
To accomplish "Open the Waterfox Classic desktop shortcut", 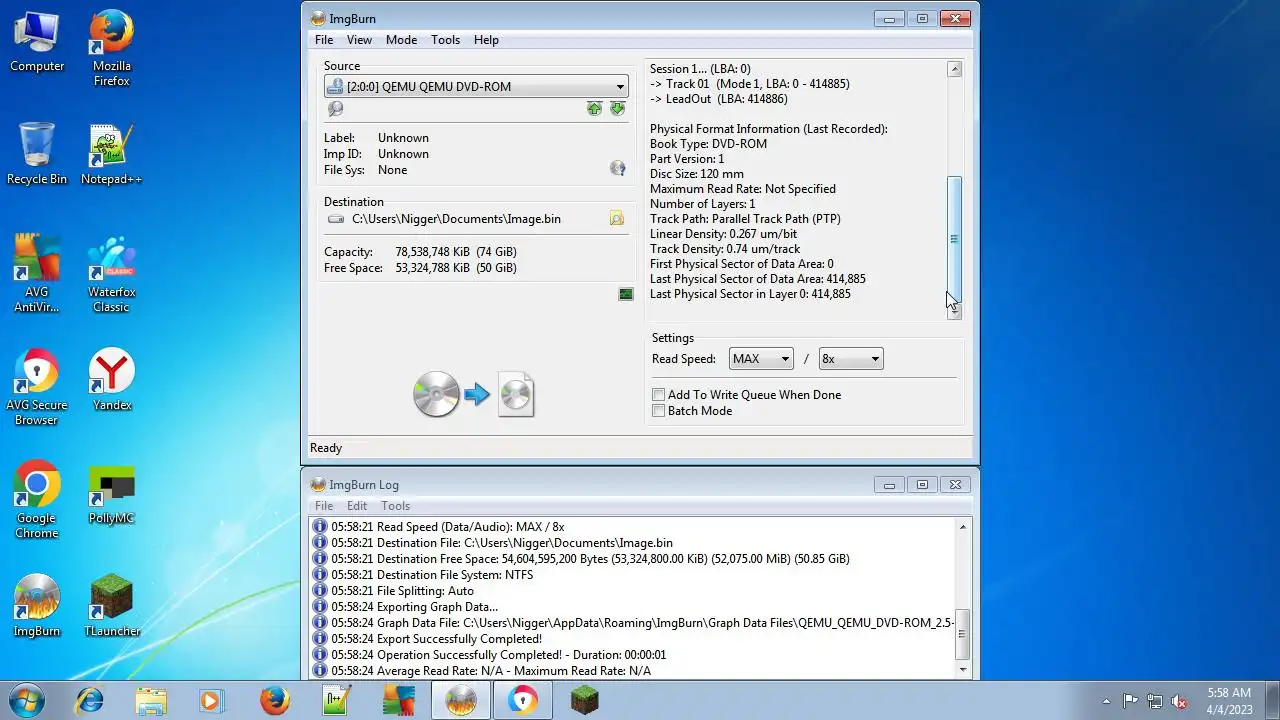I will (112, 274).
